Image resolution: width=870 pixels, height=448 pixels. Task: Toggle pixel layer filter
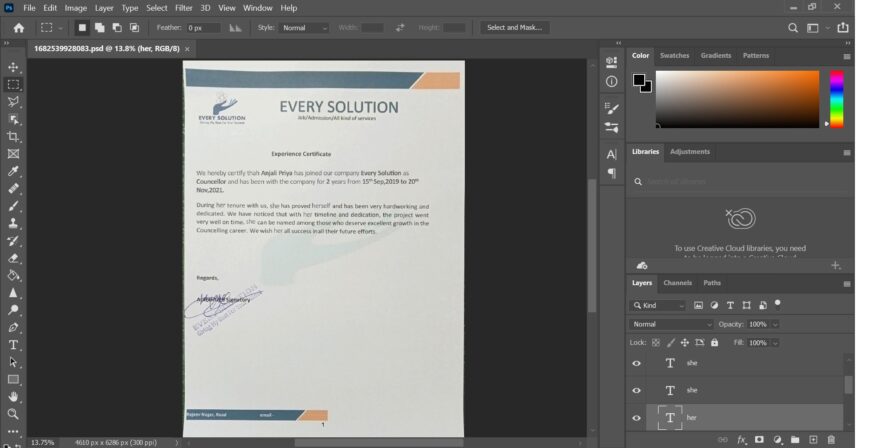click(x=699, y=305)
